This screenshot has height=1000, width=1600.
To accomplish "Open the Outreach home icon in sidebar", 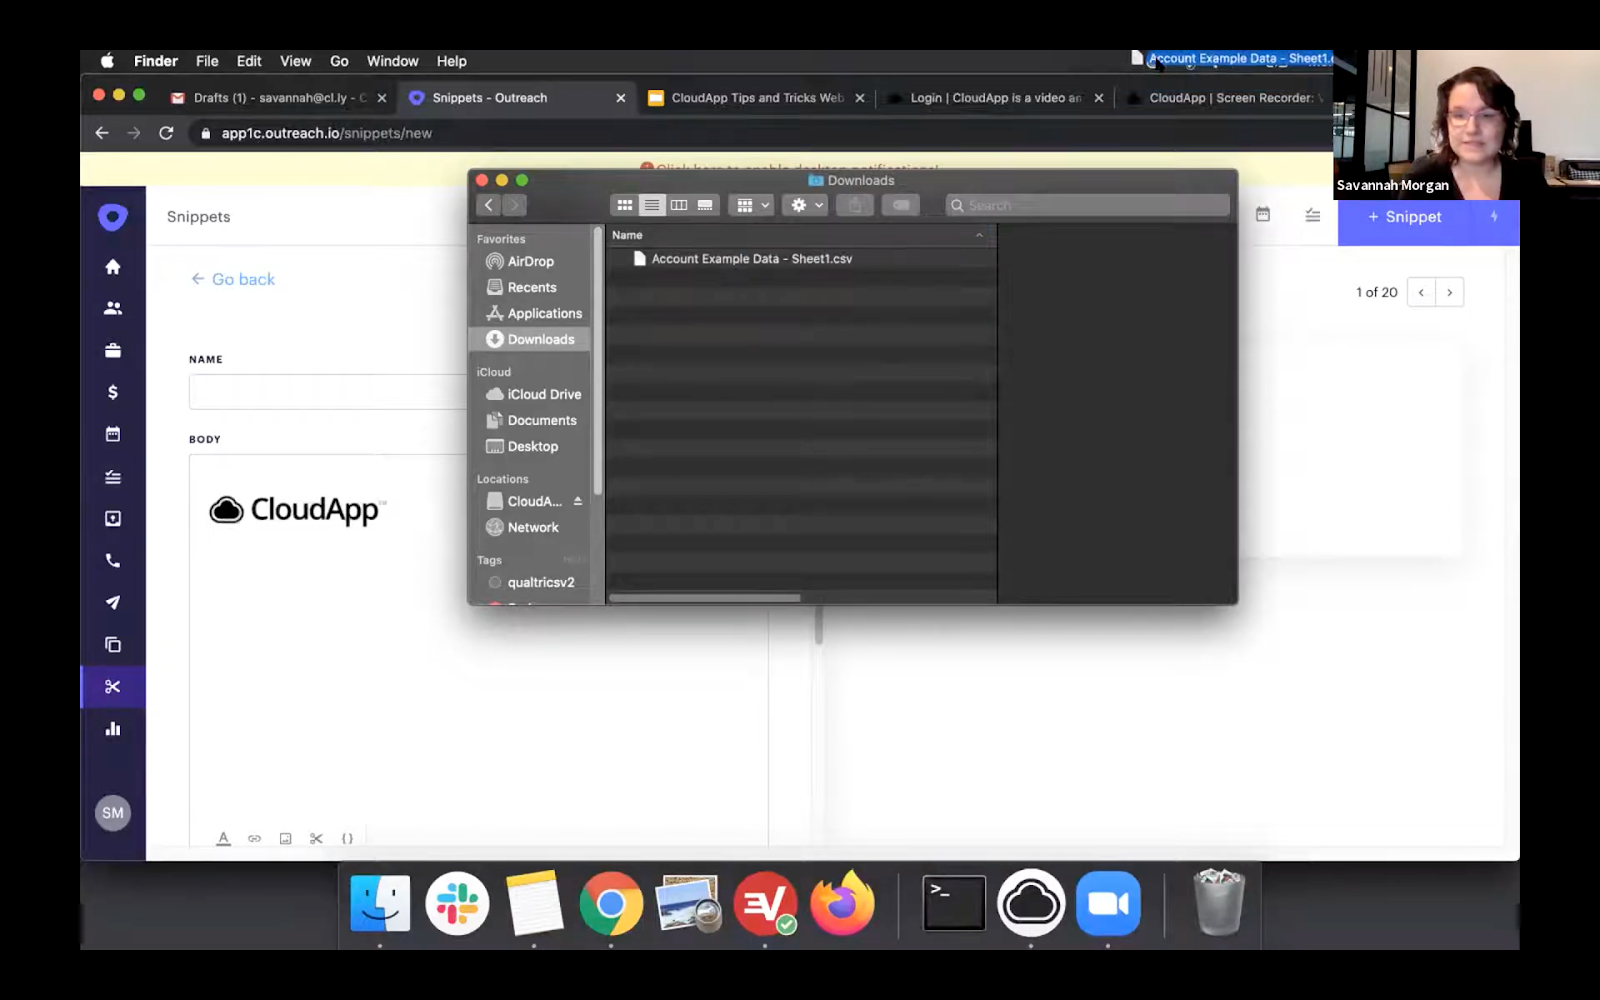I will (113, 267).
